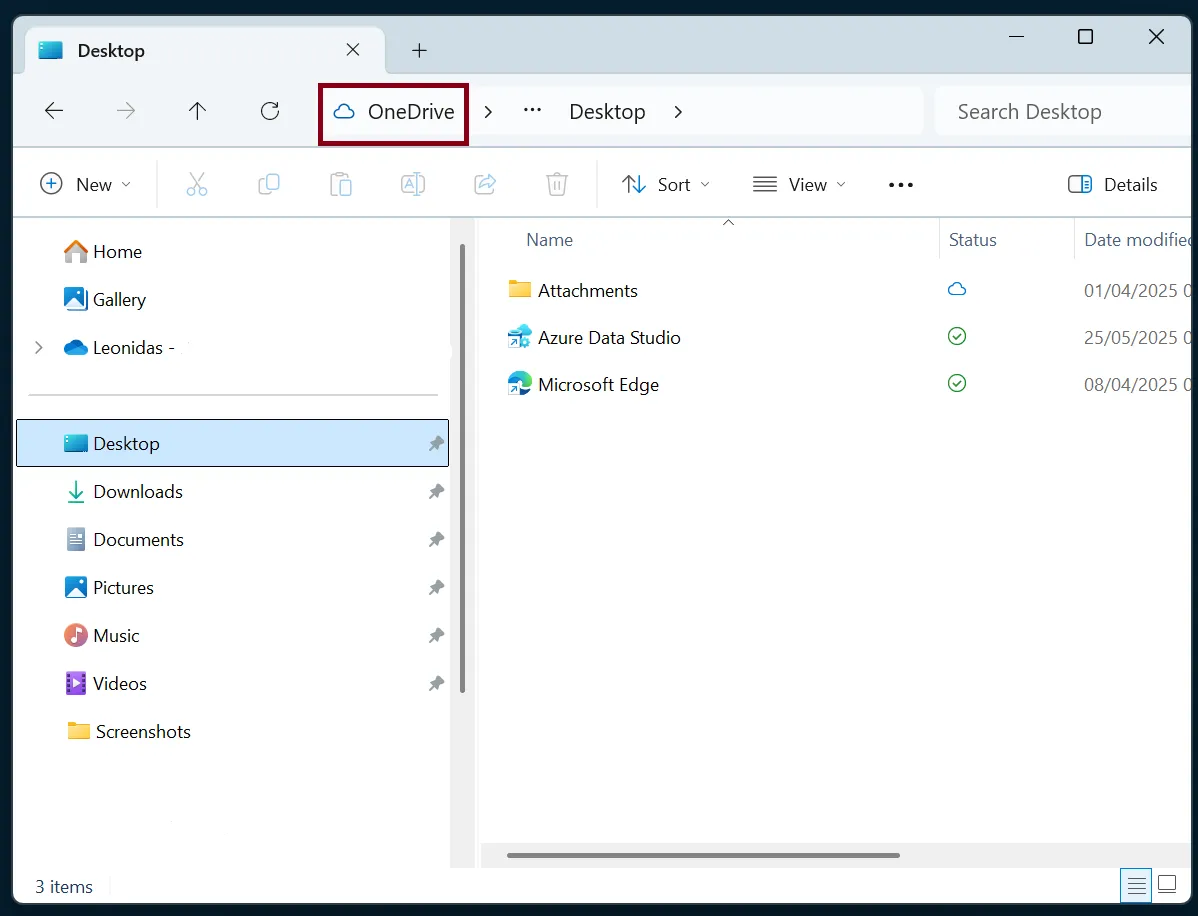Click the 01/04/2025 date cell
The height and width of the screenshot is (916, 1198).
(x=1137, y=290)
